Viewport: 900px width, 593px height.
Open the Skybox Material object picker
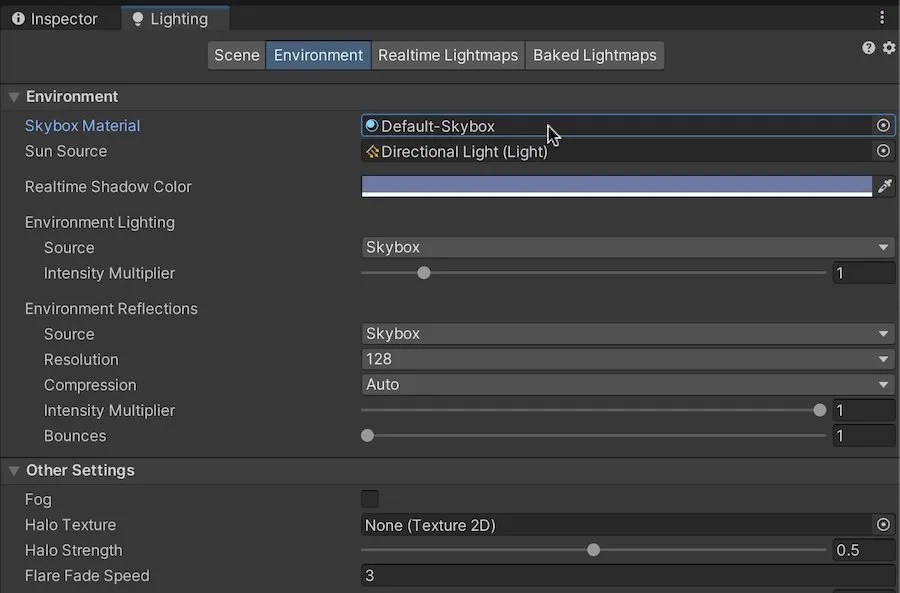point(883,125)
